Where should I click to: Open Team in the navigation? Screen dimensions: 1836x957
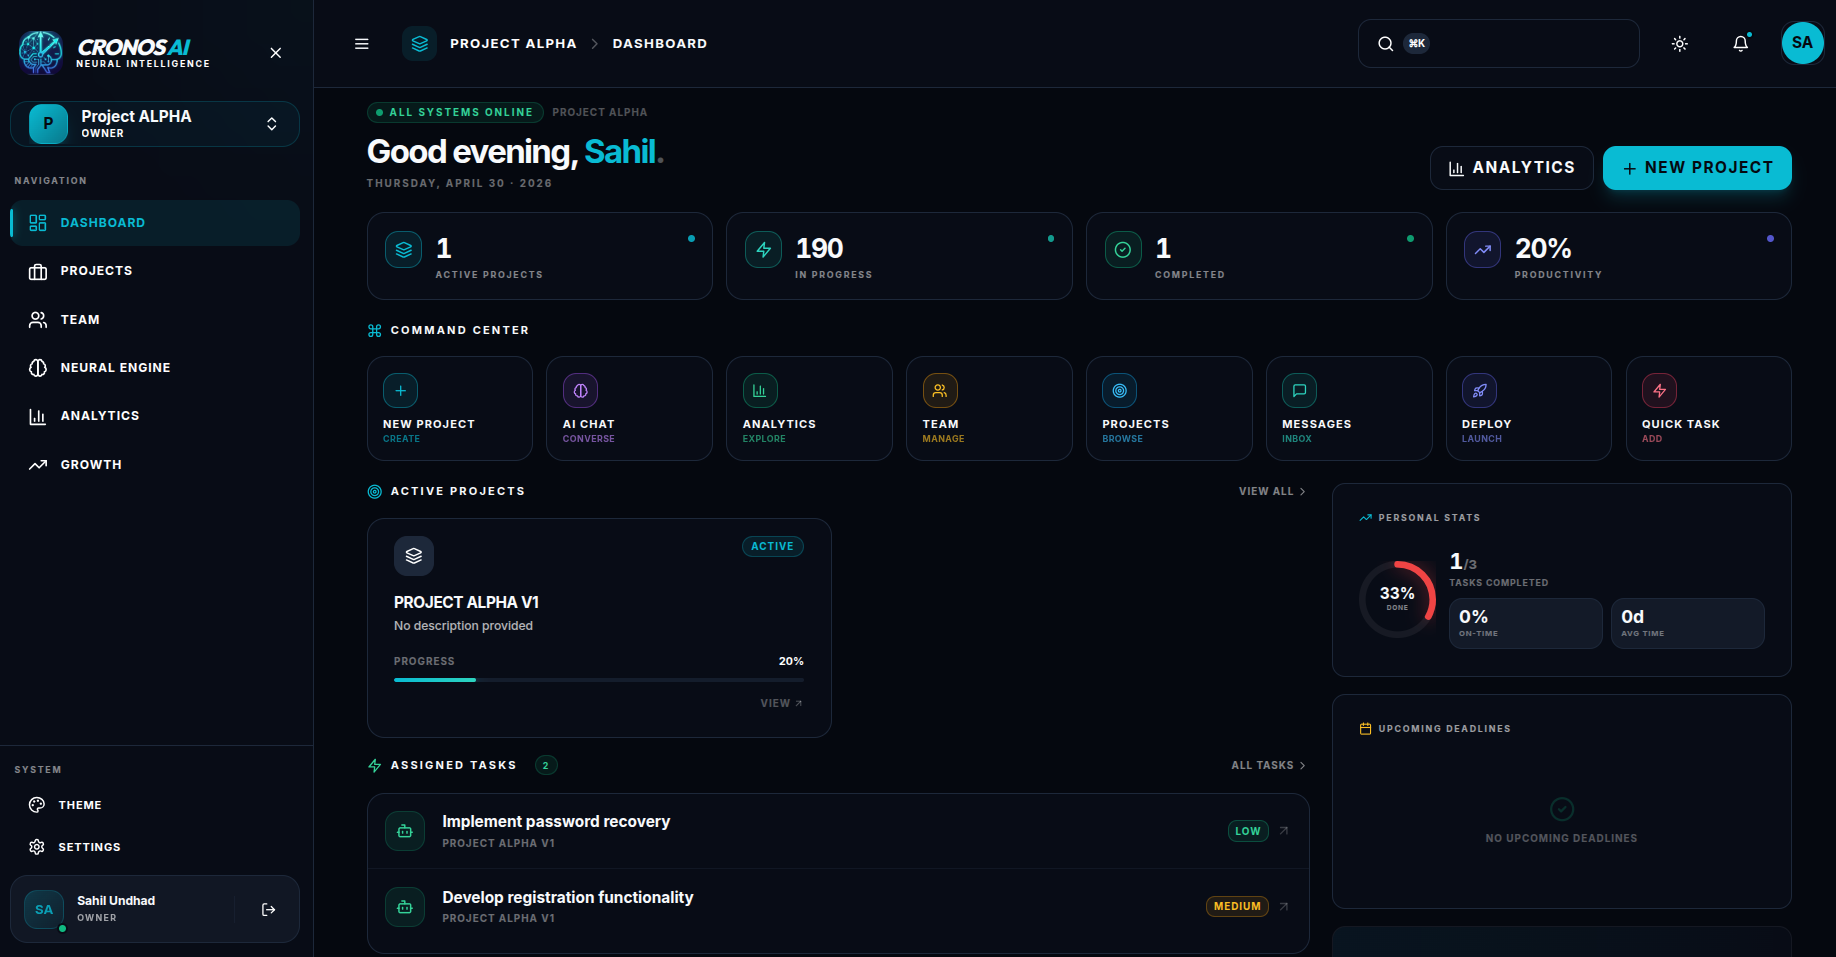point(155,320)
